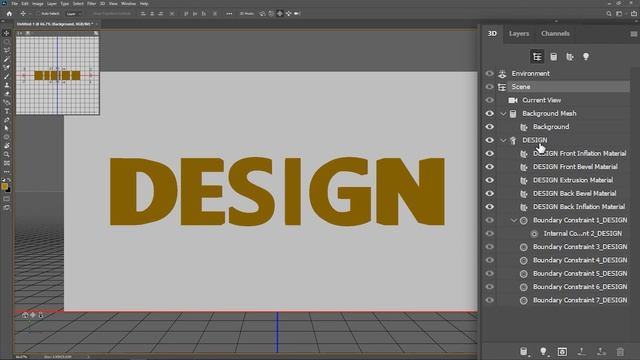The image size is (640, 360).
Task: Toggle Quick Mask mode icon
Action: [7, 199]
